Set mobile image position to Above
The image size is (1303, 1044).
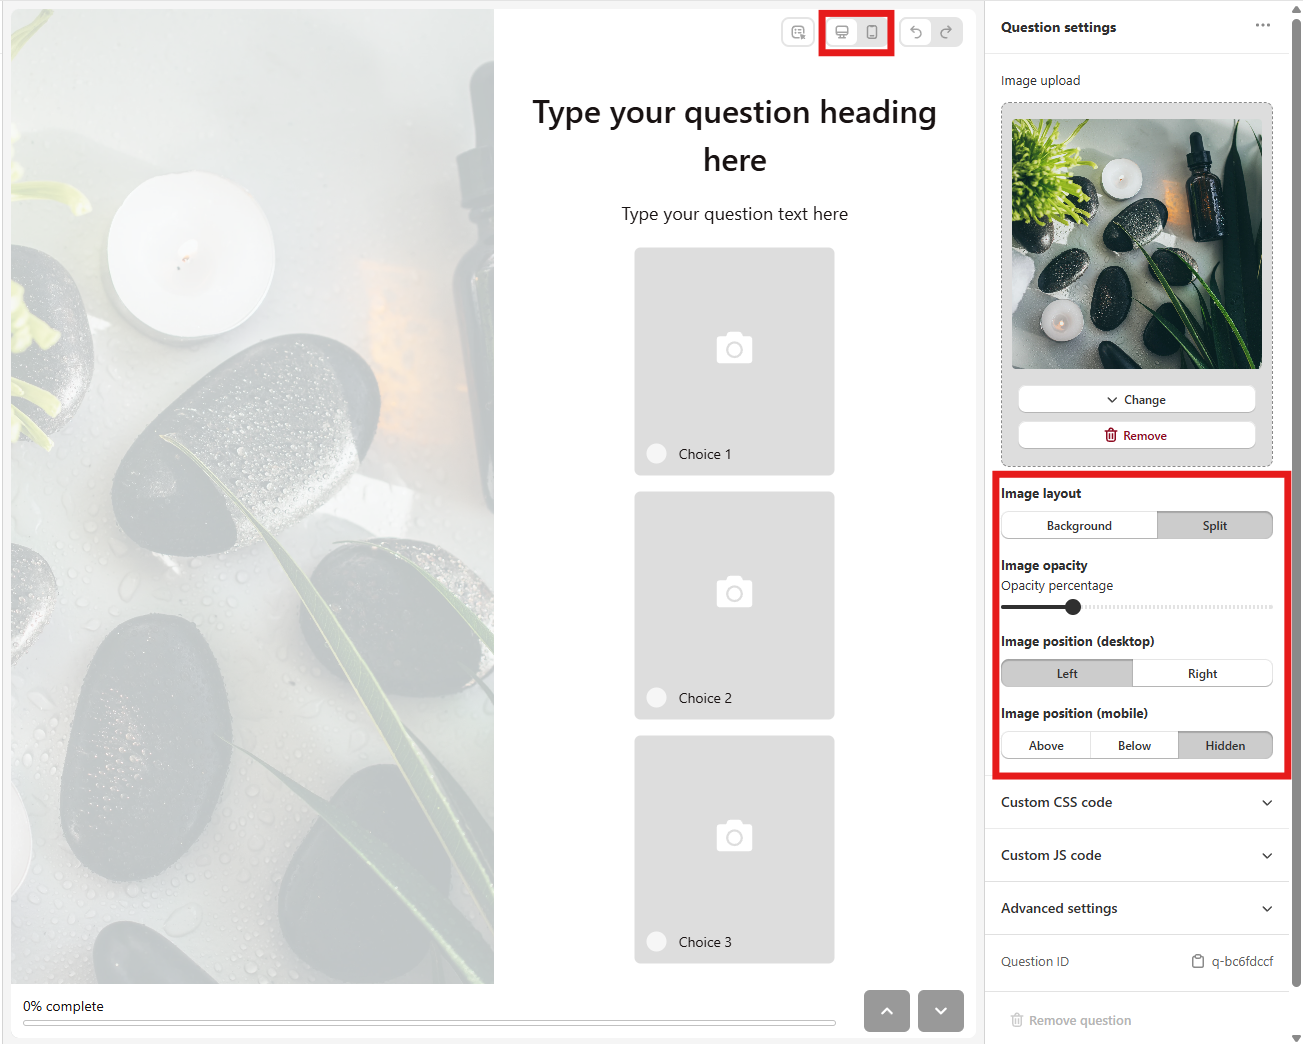1046,745
